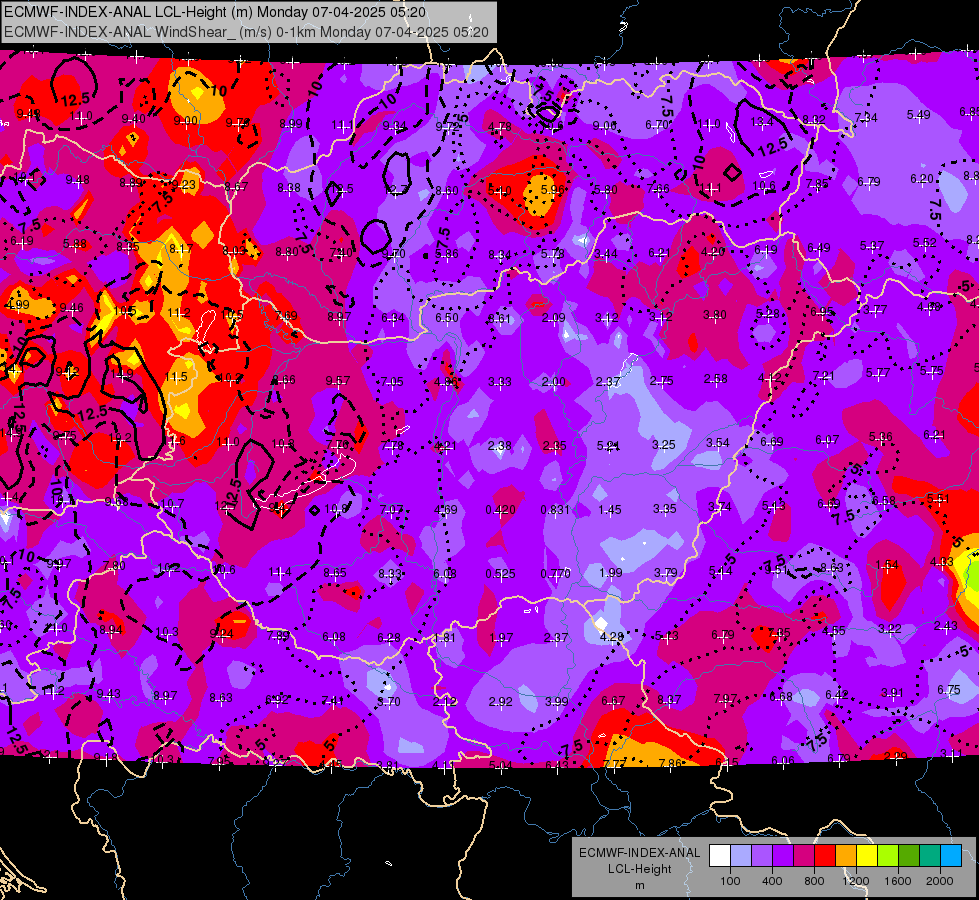Click the lime-green swatch in the legend

coord(888,856)
